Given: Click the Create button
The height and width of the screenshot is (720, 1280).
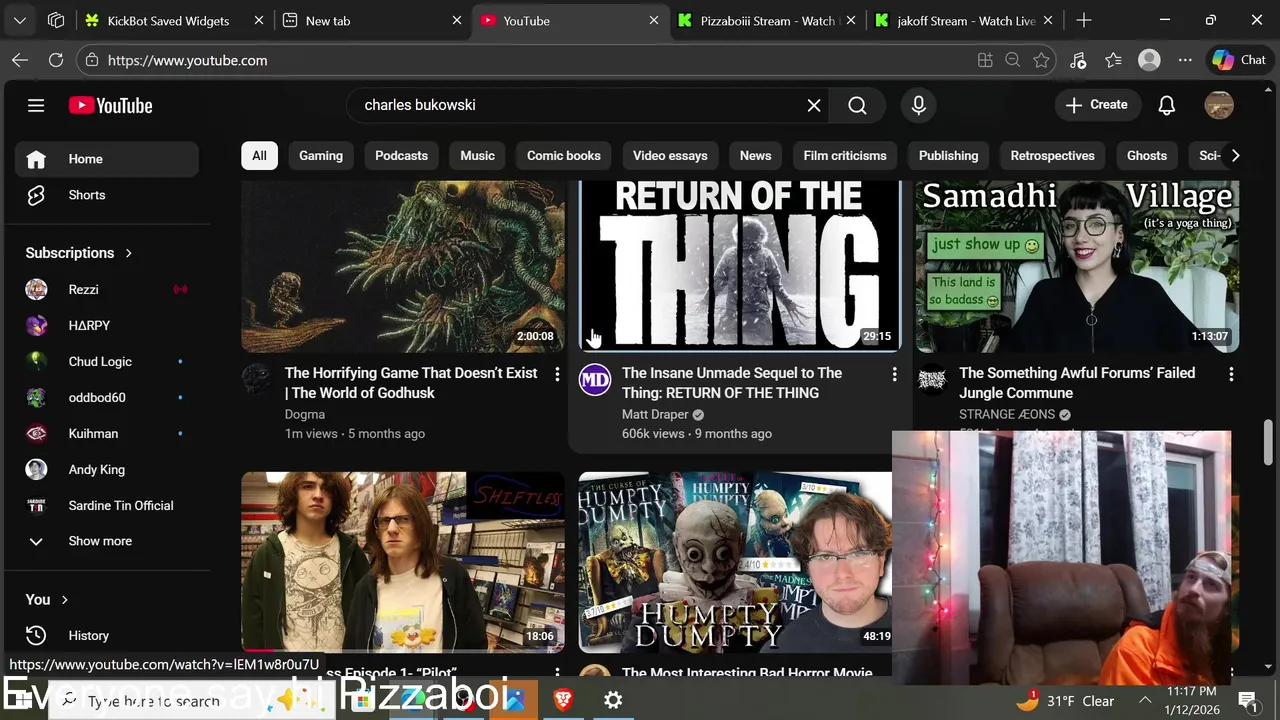Looking at the screenshot, I should [1097, 105].
